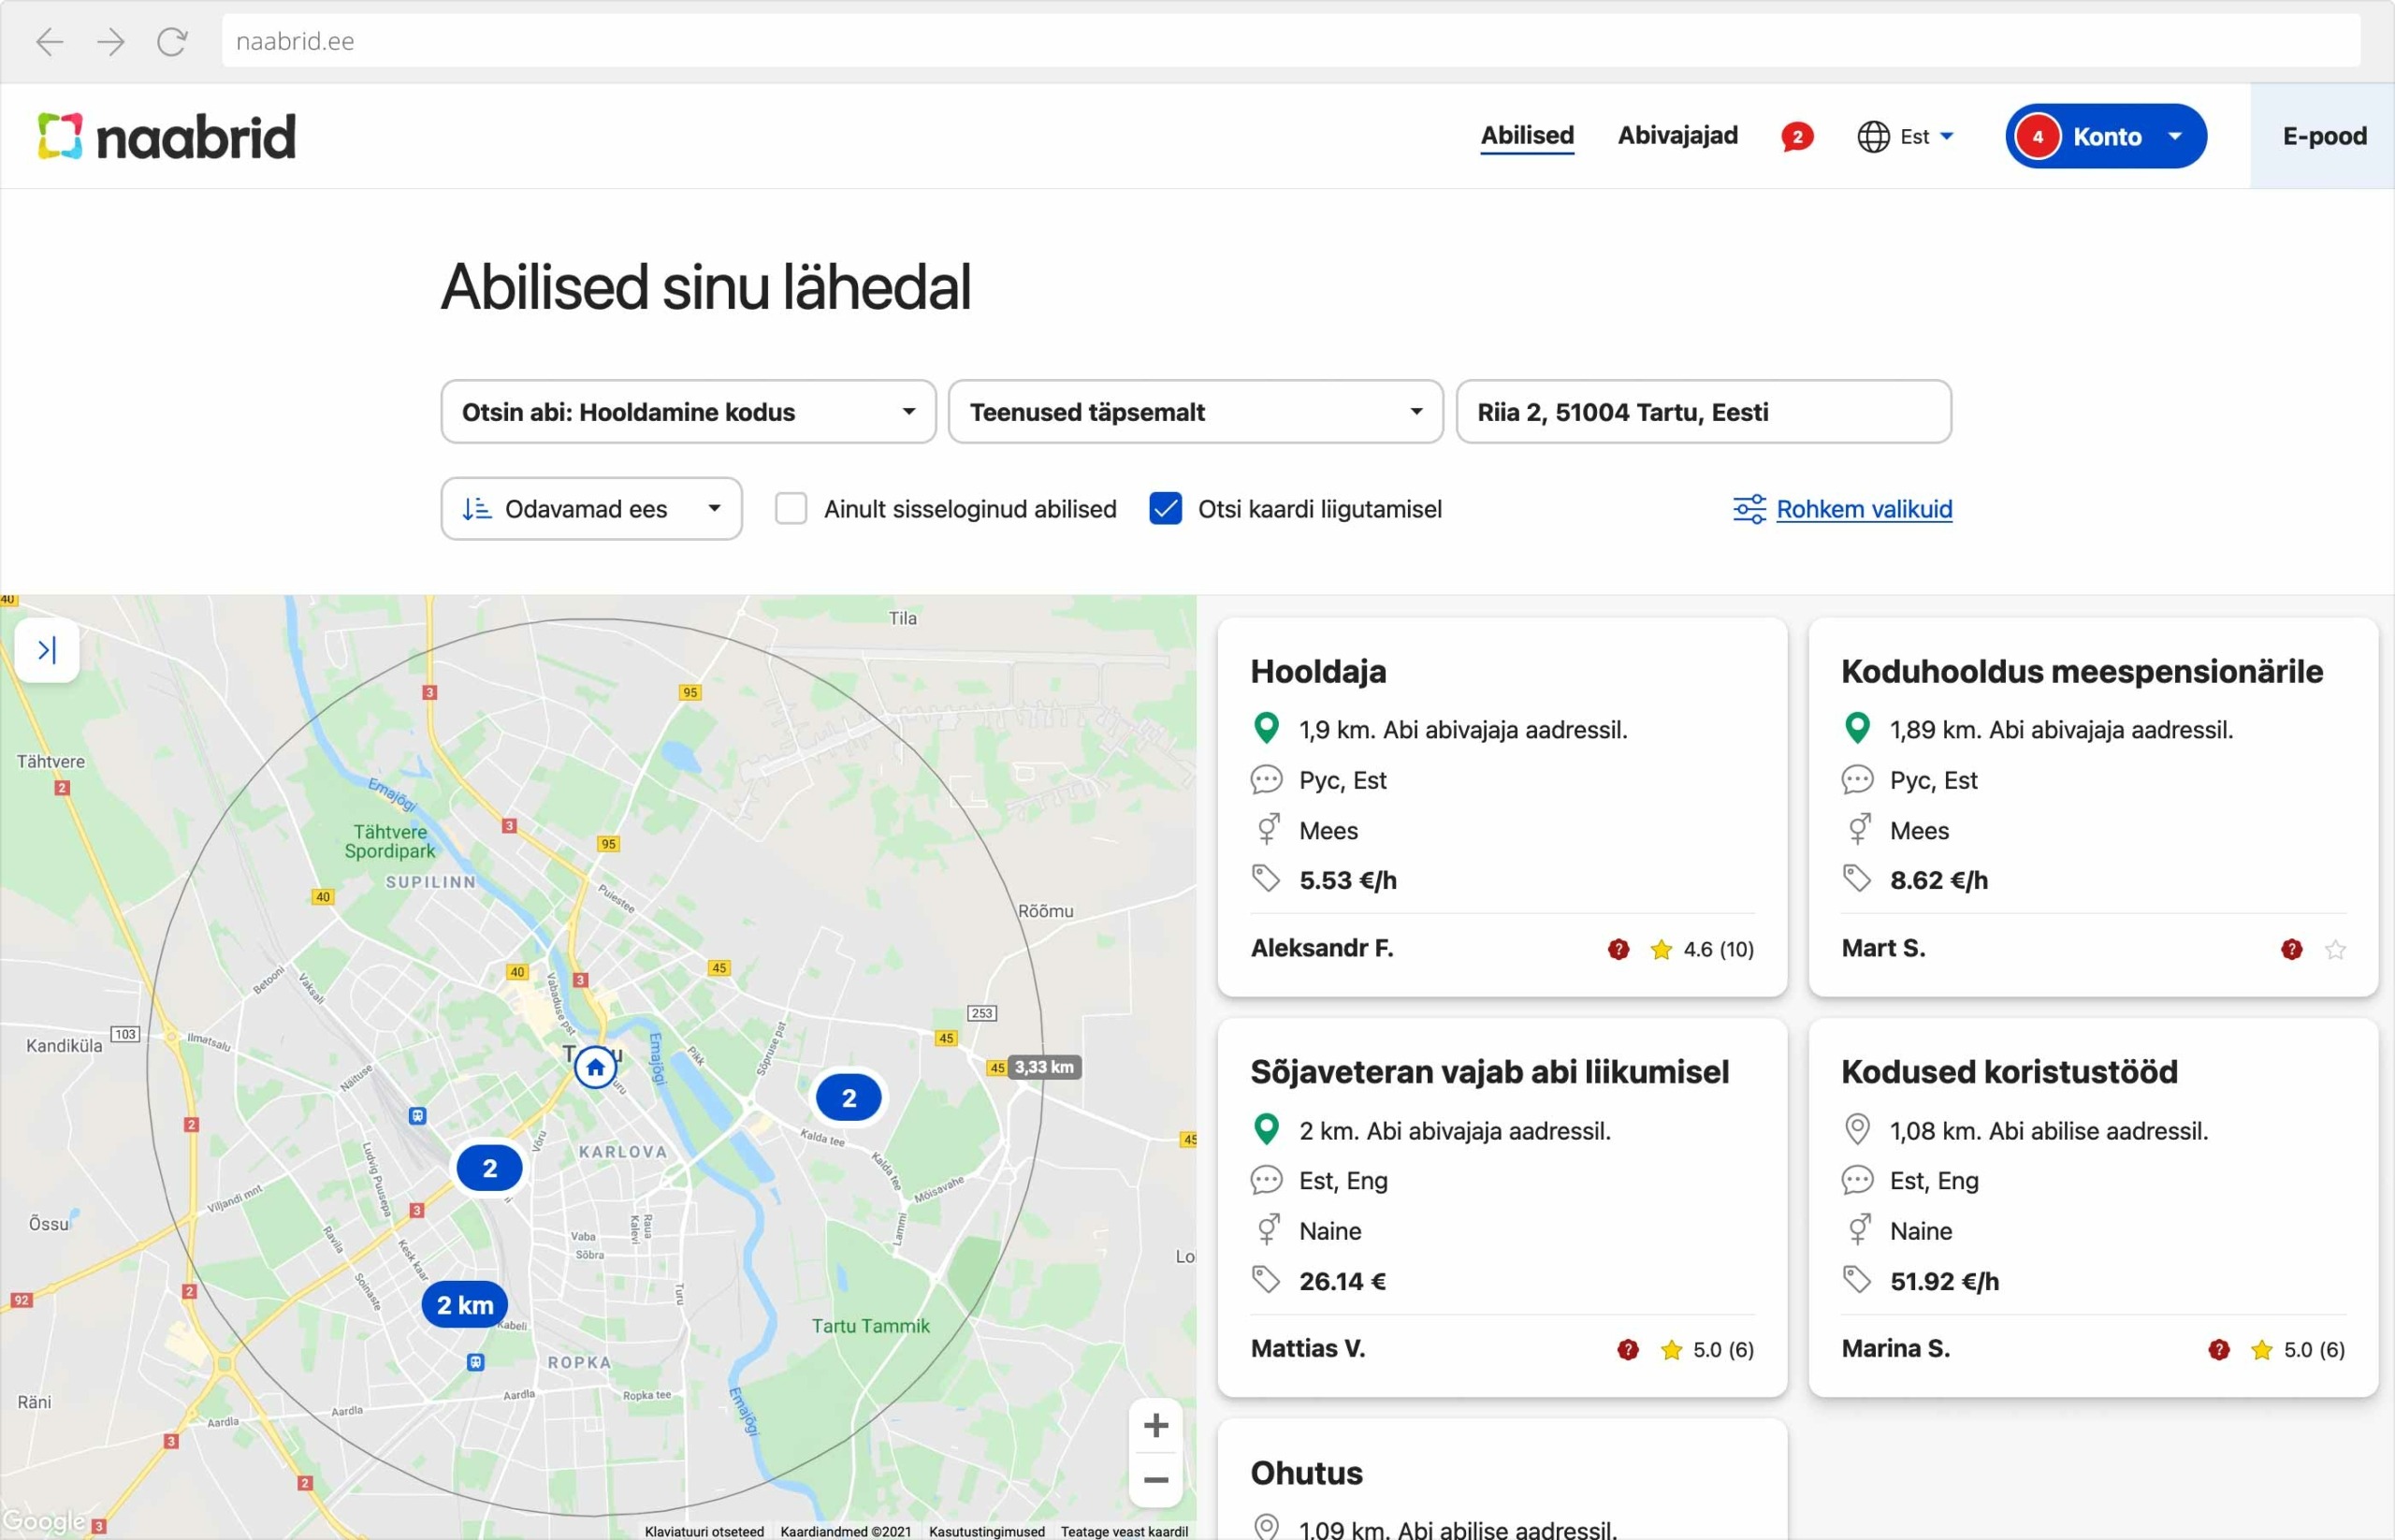This screenshot has width=2395, height=1540.
Task: Open the Konto account menu
Action: point(2105,136)
